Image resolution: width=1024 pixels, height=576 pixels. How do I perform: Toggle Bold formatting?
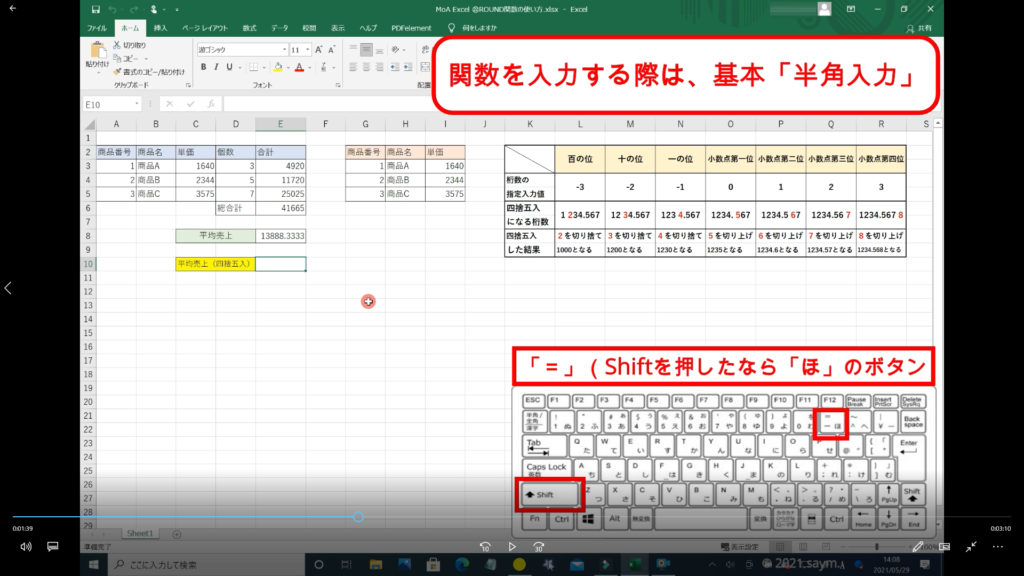[x=203, y=68]
